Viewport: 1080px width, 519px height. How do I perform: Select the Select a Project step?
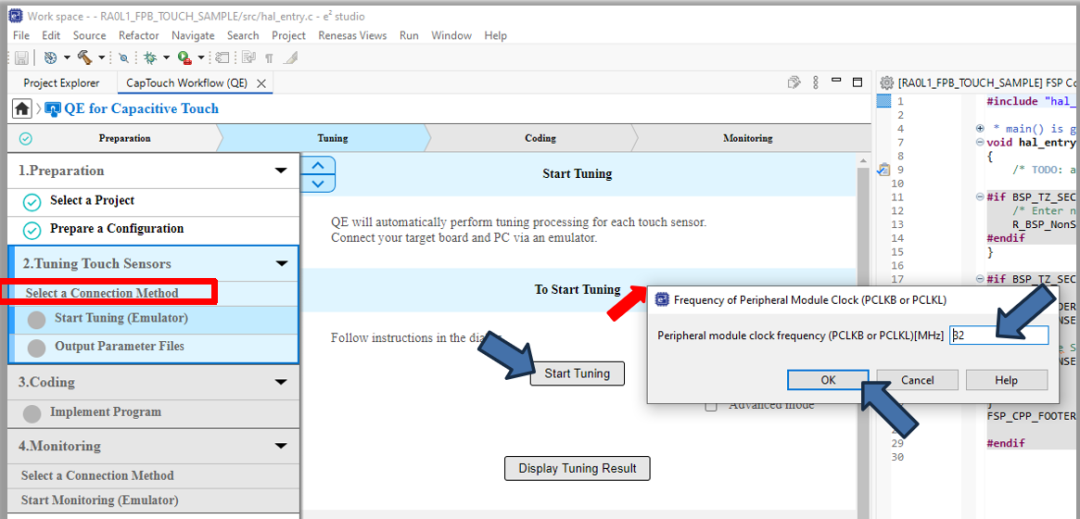click(154, 202)
